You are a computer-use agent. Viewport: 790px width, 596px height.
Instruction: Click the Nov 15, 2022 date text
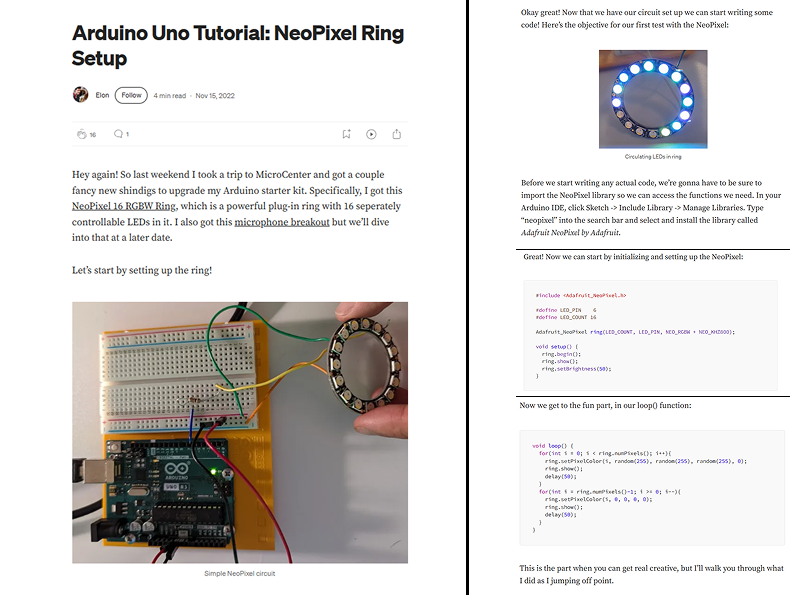215,96
